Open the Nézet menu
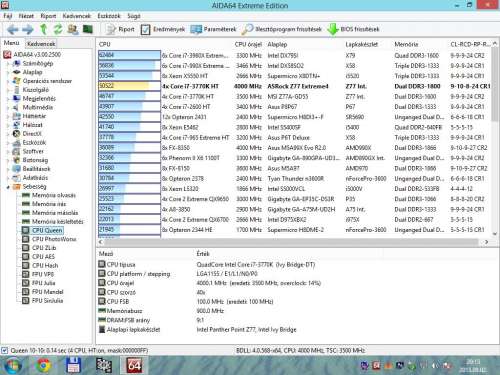 [x=26, y=16]
